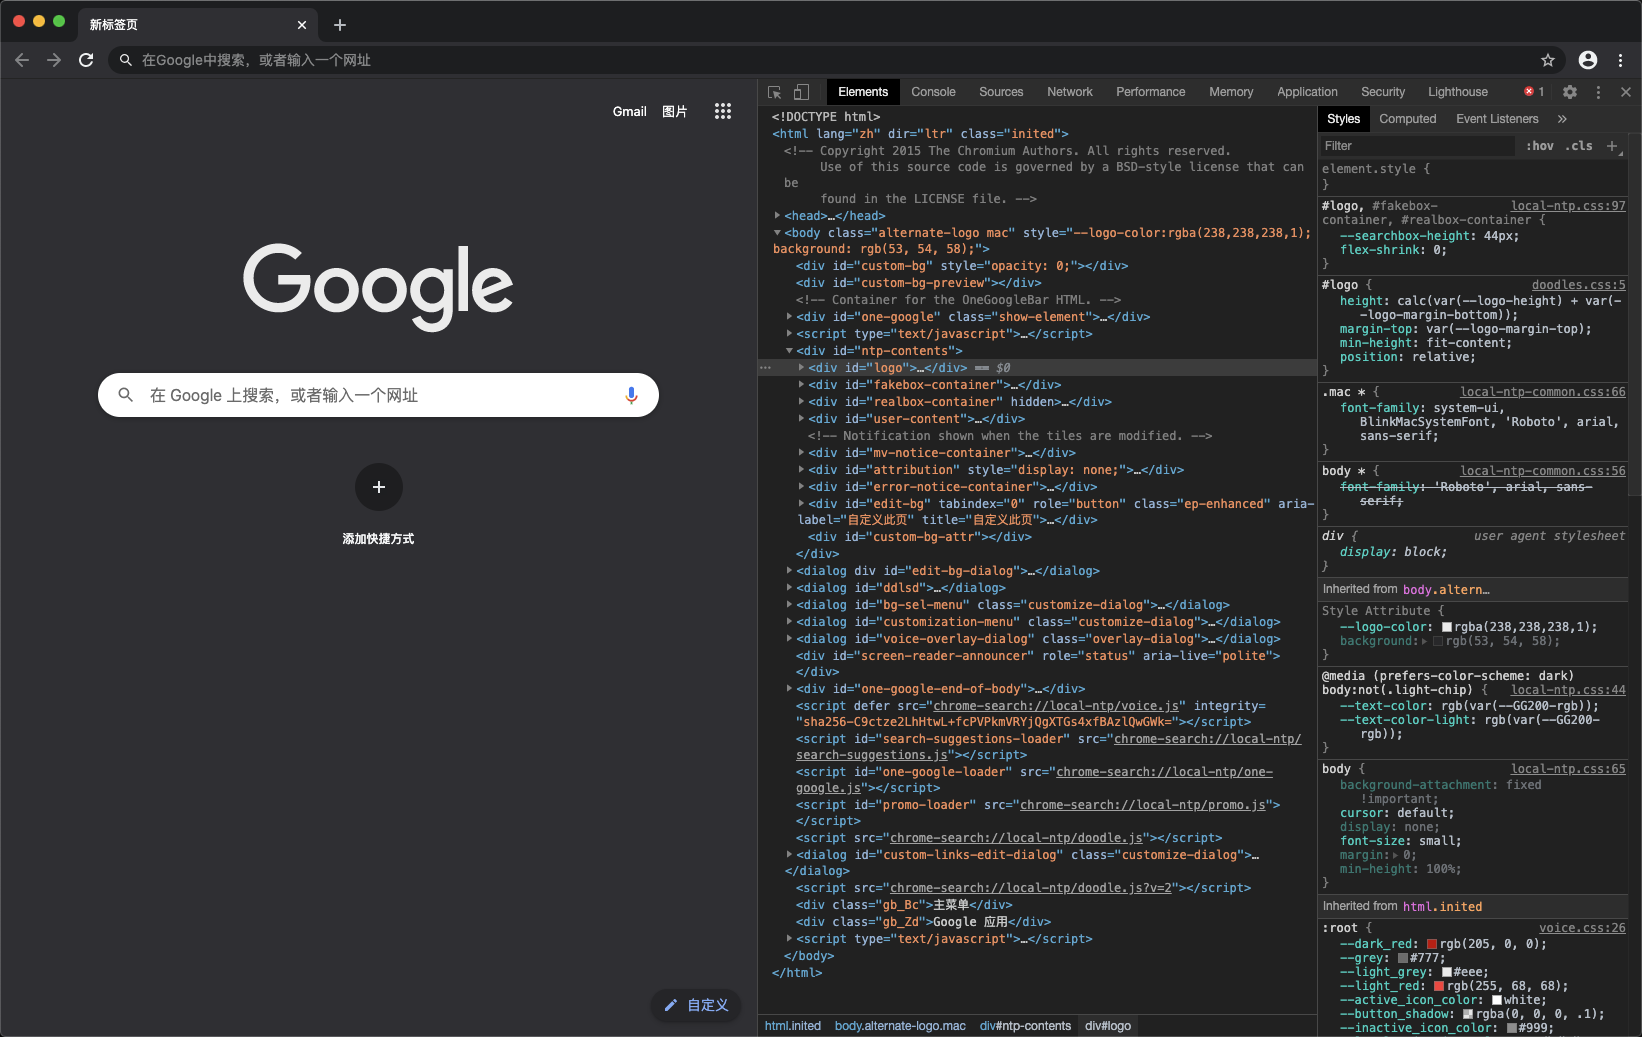Collapse the body element node
1642x1037 pixels.
(777, 233)
